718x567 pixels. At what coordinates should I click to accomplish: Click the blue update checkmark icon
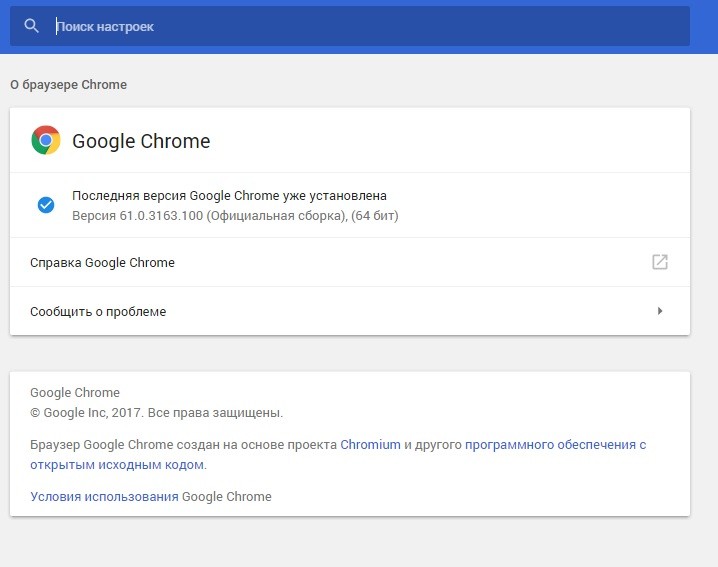point(46,205)
